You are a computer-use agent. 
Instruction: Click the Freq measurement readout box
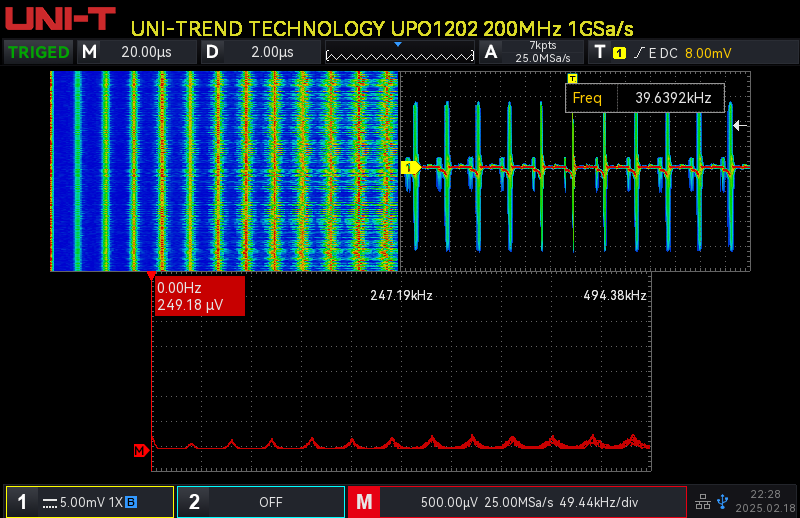click(x=645, y=98)
